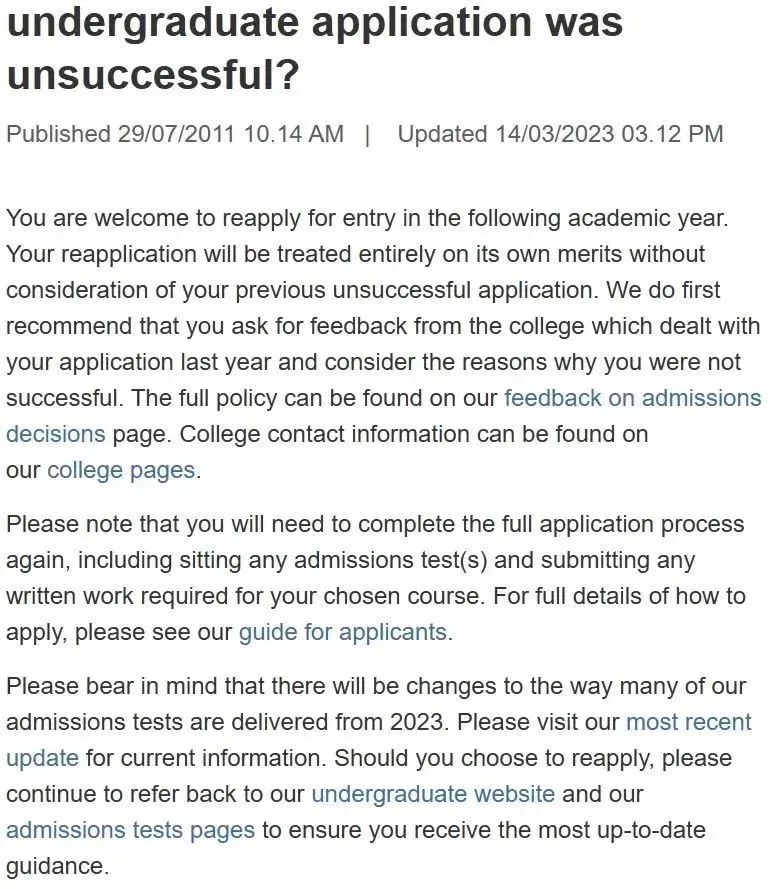
Task: Click the heading word "unsuccessful?"
Action: coord(152,73)
